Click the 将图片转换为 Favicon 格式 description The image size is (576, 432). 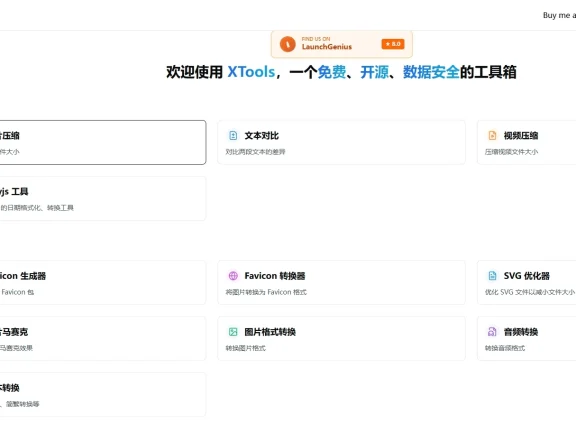pyautogui.click(x=266, y=292)
